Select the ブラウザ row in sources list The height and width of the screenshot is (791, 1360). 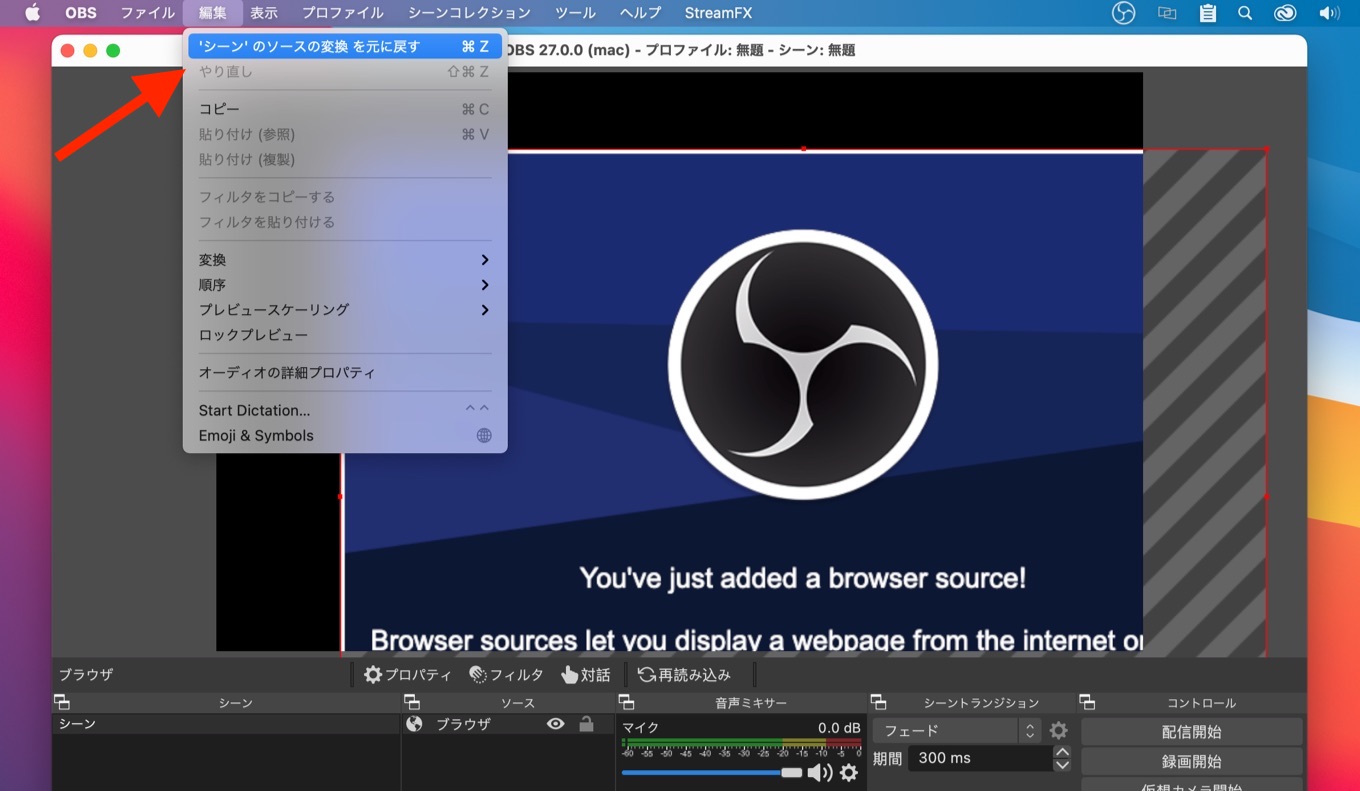(508, 724)
